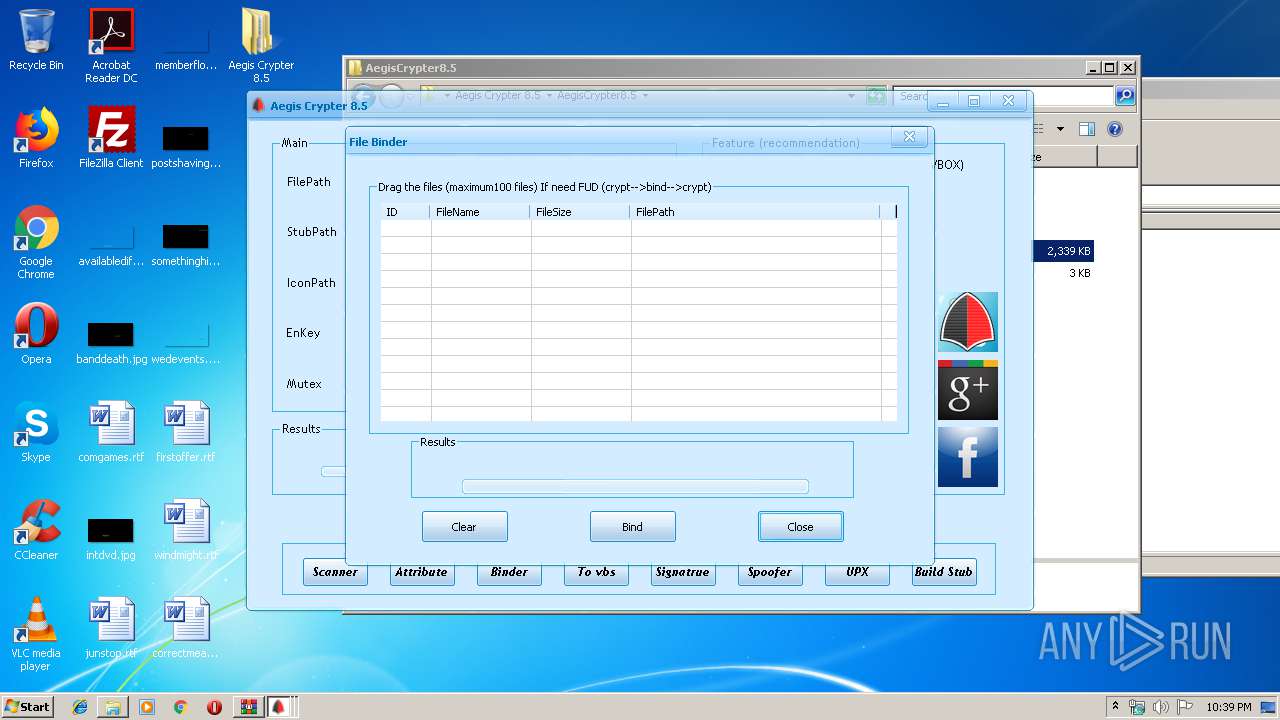Click the Bind button
The width and height of the screenshot is (1280, 720).
pyautogui.click(x=632, y=526)
